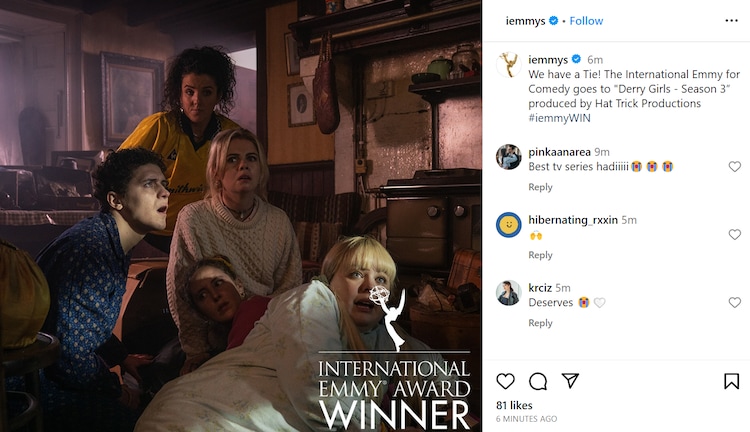This screenshot has width=750, height=432.
Task: Save post with the bookmark icon
Action: [731, 381]
